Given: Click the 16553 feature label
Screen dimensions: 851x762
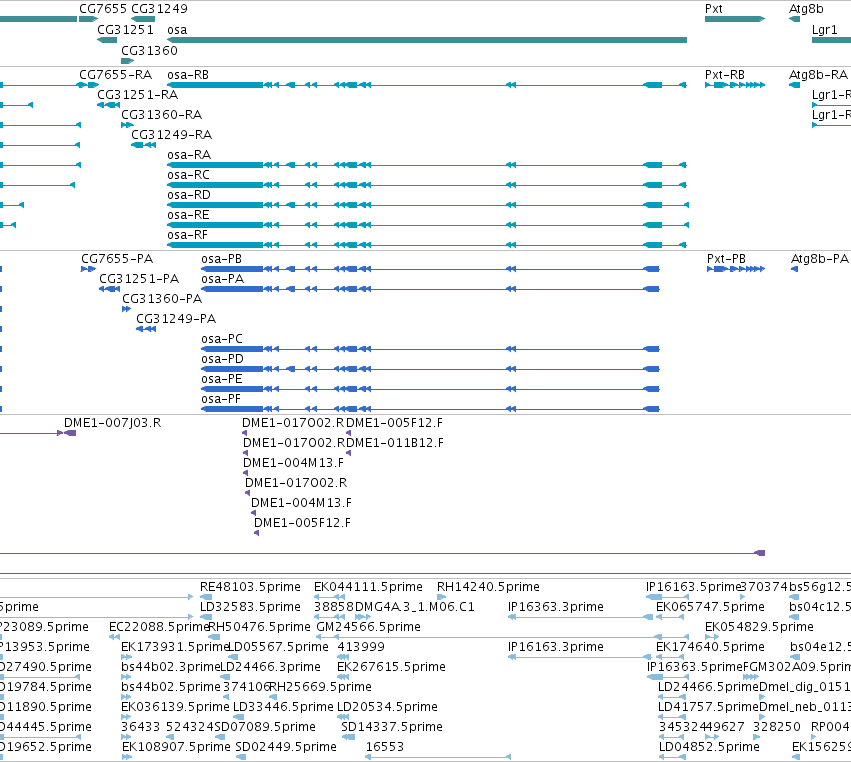Looking at the screenshot, I should click(x=385, y=747).
